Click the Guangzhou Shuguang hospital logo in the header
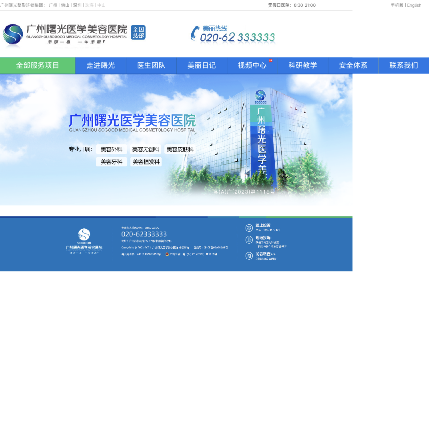 click(65, 34)
